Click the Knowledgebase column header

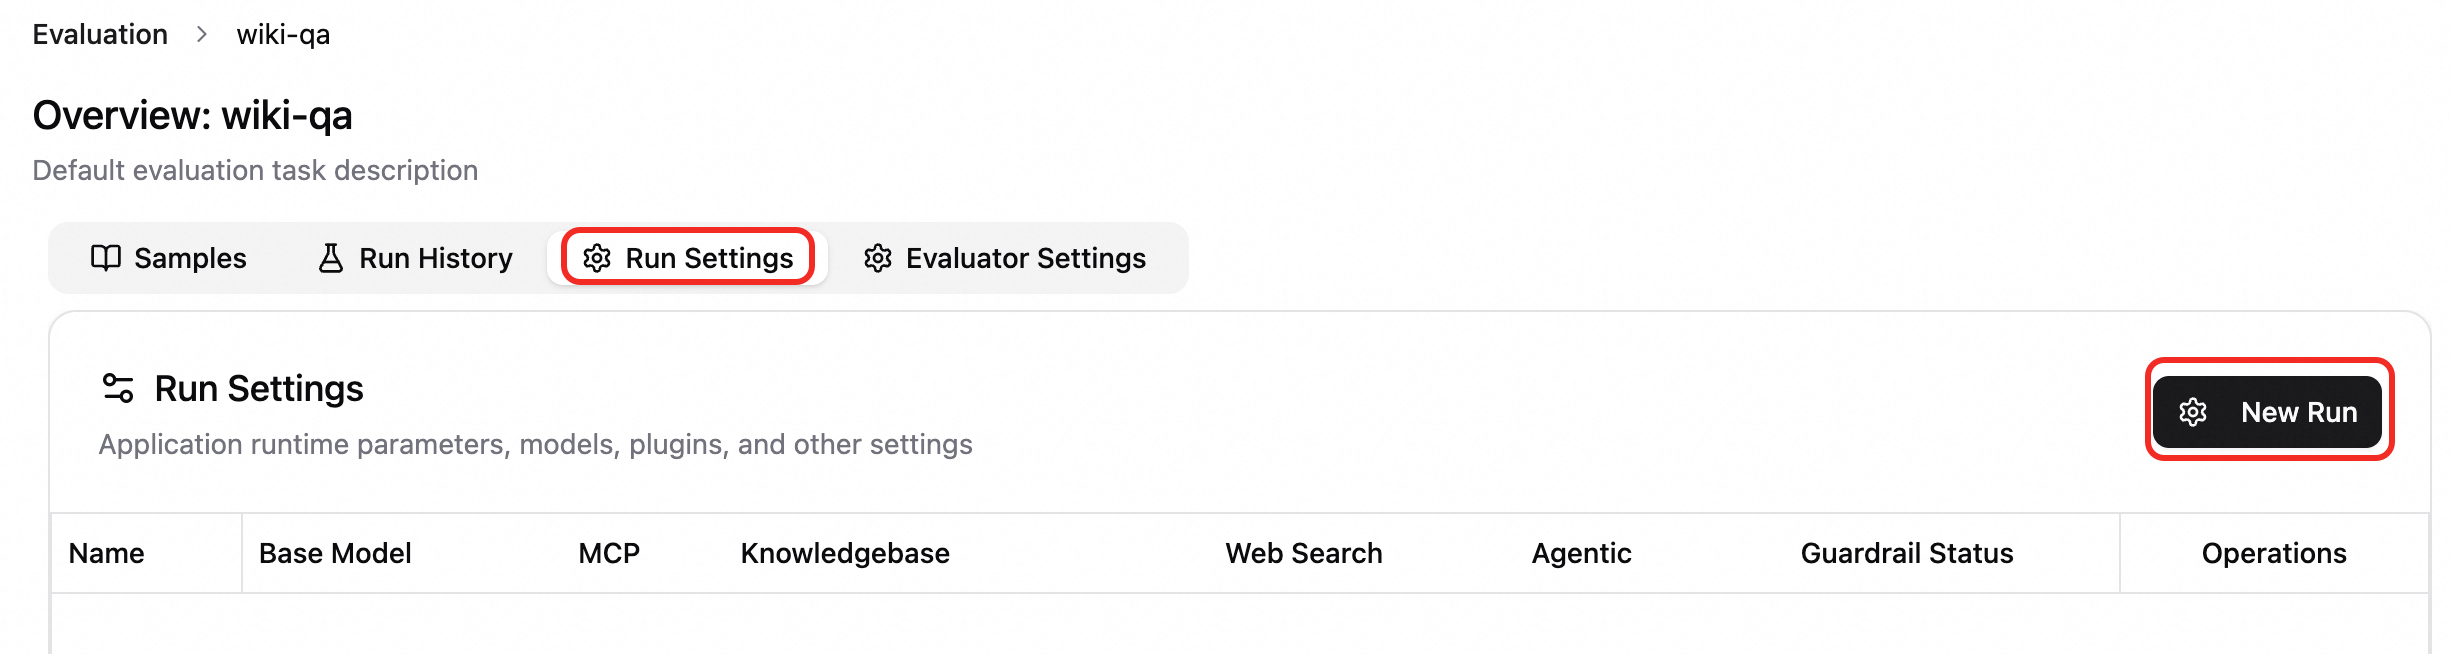(x=845, y=553)
